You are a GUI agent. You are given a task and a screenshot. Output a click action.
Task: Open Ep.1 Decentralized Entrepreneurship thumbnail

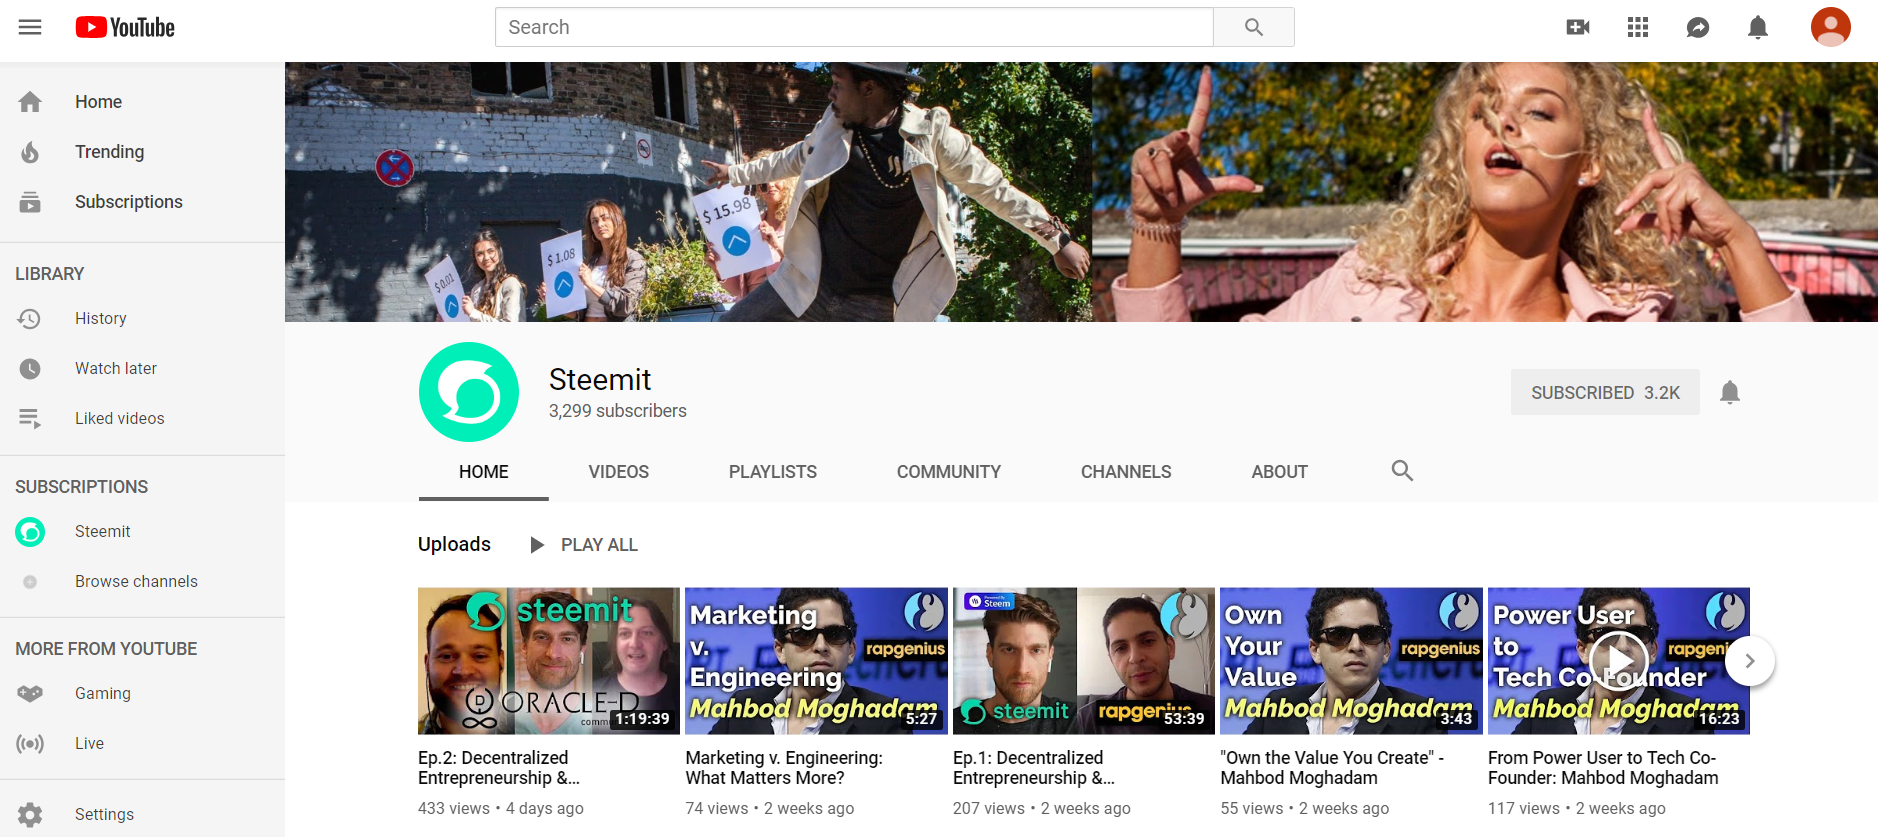pos(1084,661)
